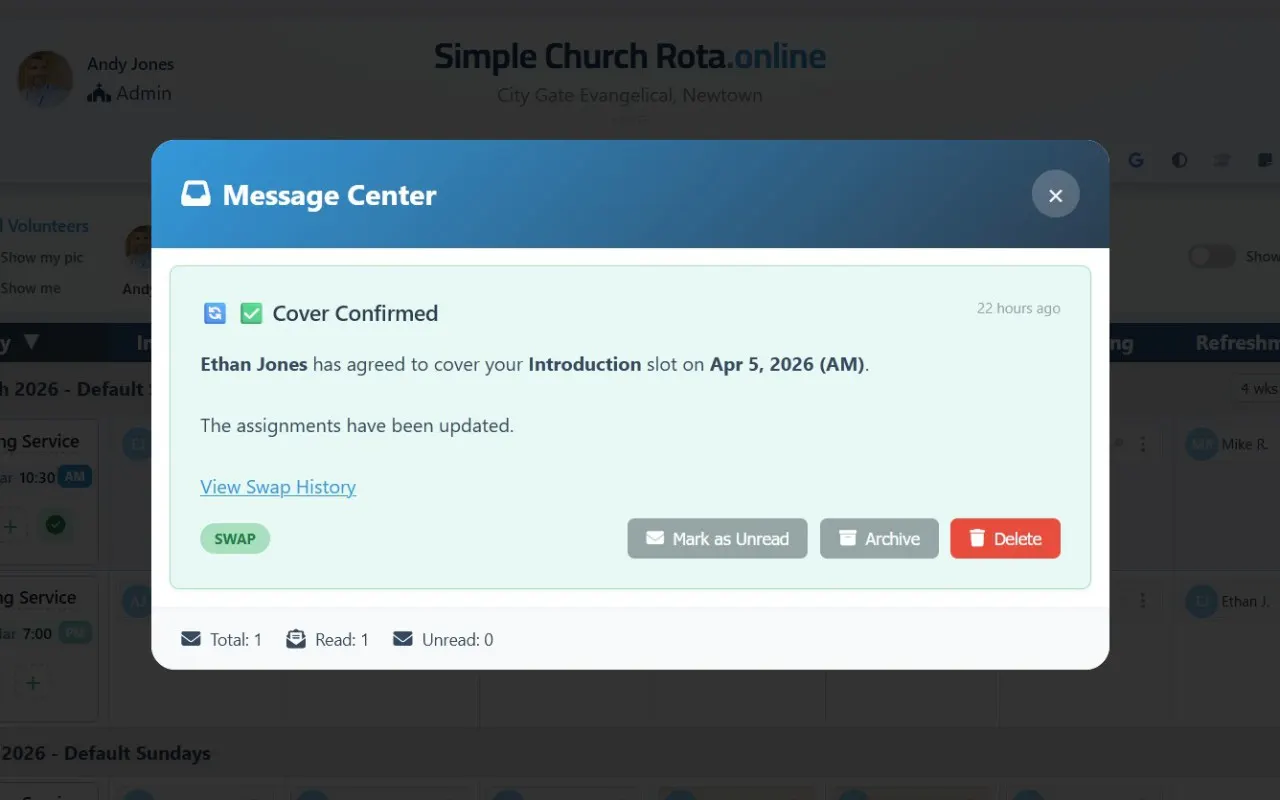Click Andy Jones profile avatar at the top
This screenshot has width=1280, height=800.
tap(45, 79)
